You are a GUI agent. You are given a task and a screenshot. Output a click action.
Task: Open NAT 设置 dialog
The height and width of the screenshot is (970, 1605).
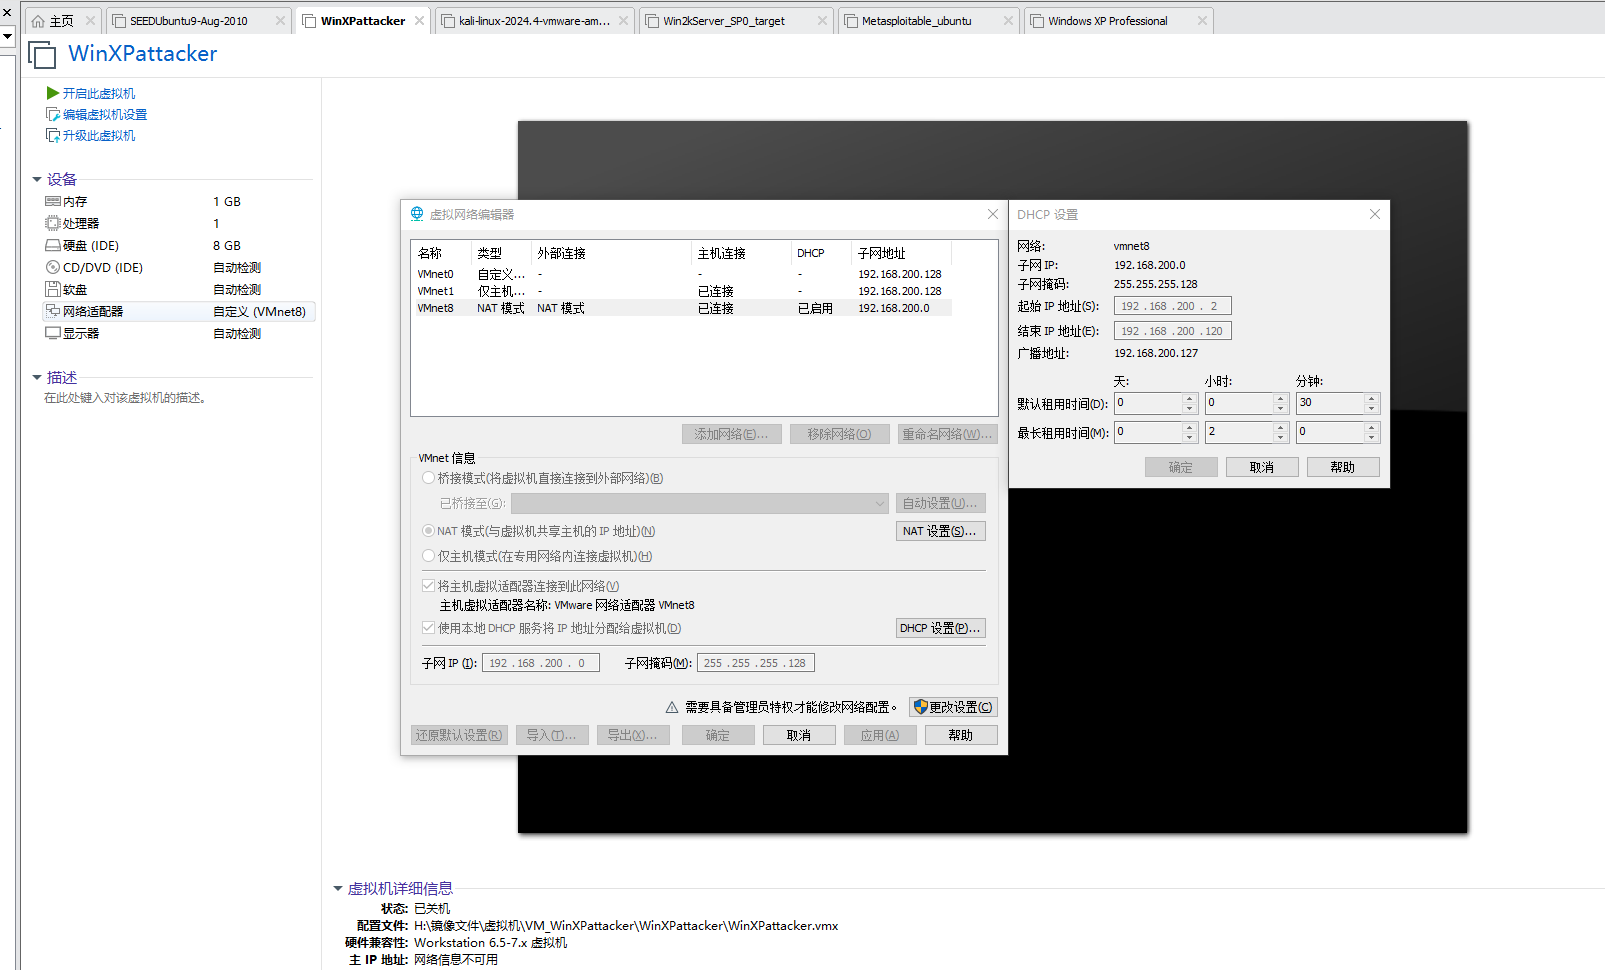click(x=940, y=531)
